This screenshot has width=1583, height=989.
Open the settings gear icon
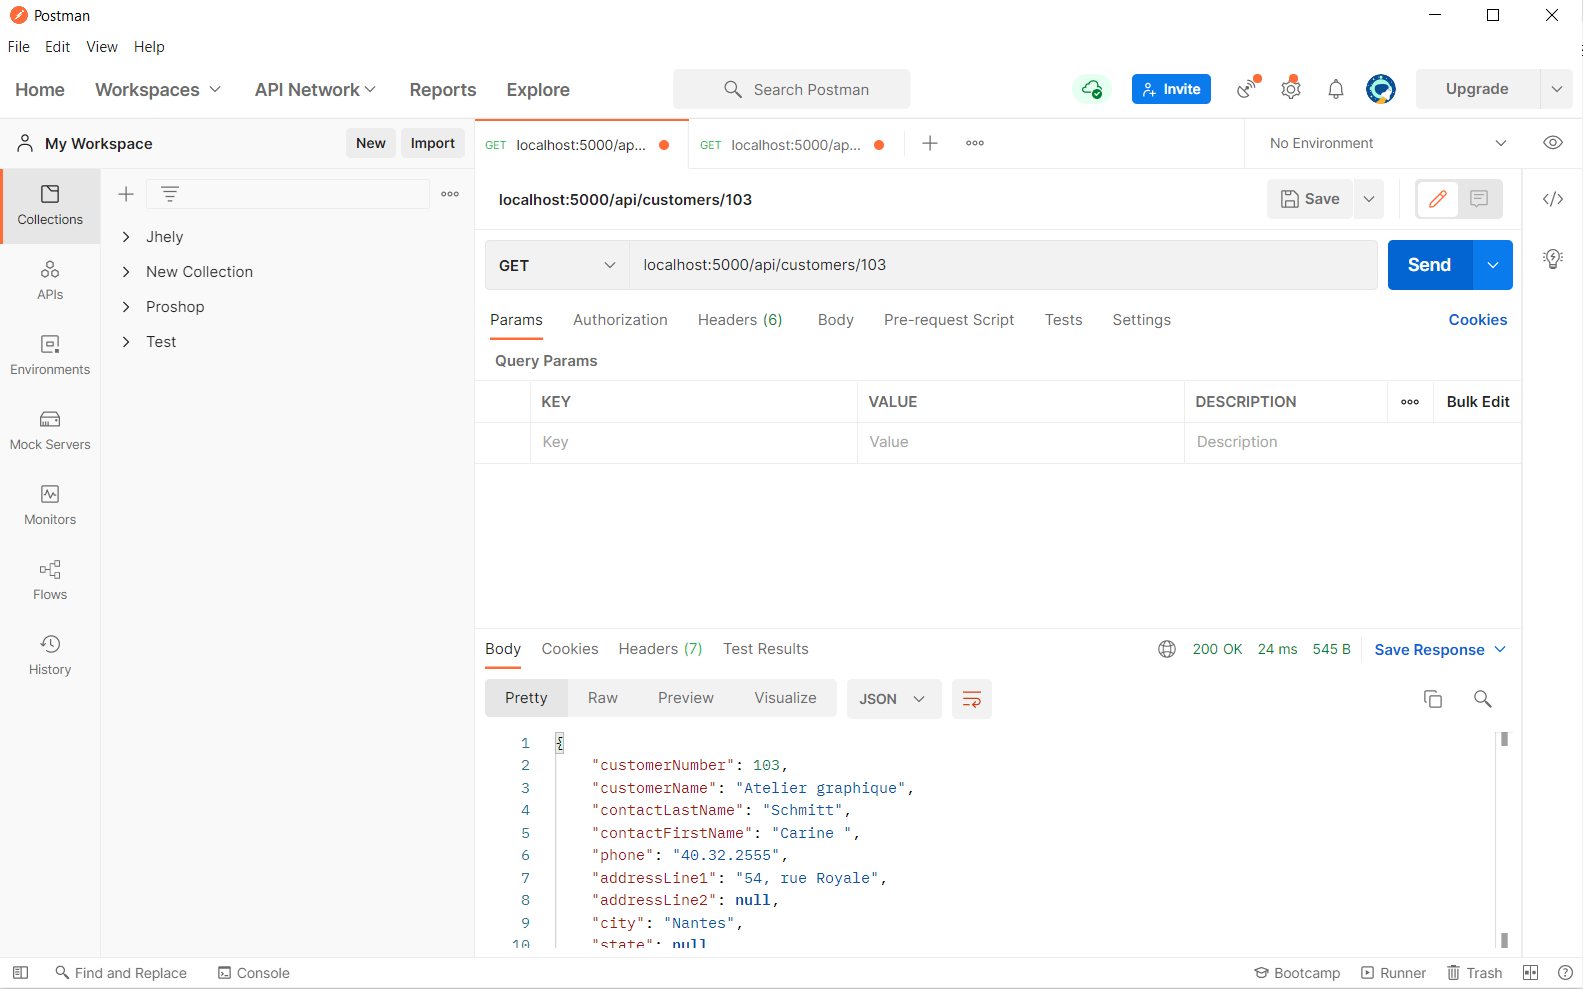tap(1291, 89)
